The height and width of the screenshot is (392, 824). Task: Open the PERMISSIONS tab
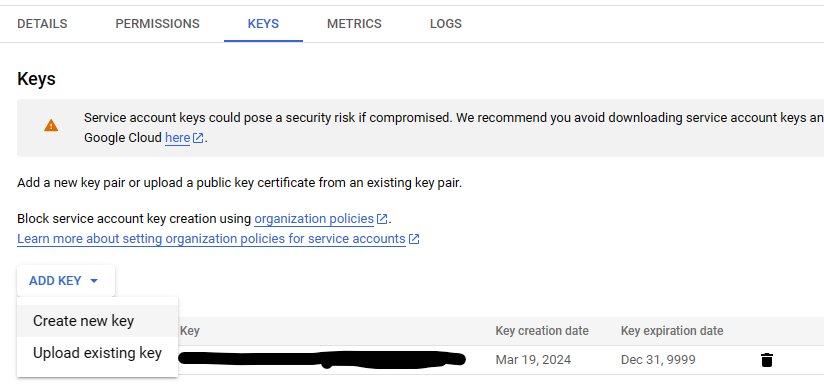coord(158,24)
